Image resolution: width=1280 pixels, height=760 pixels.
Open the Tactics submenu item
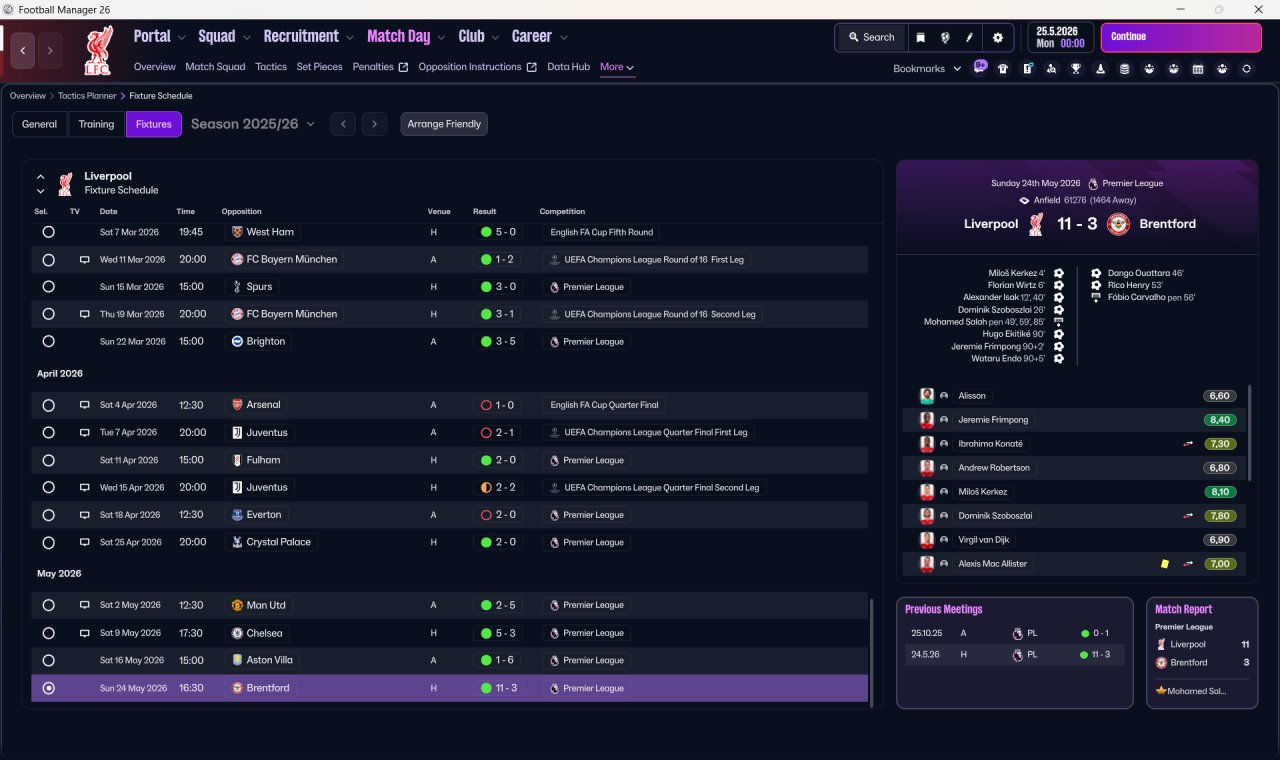[x=271, y=67]
